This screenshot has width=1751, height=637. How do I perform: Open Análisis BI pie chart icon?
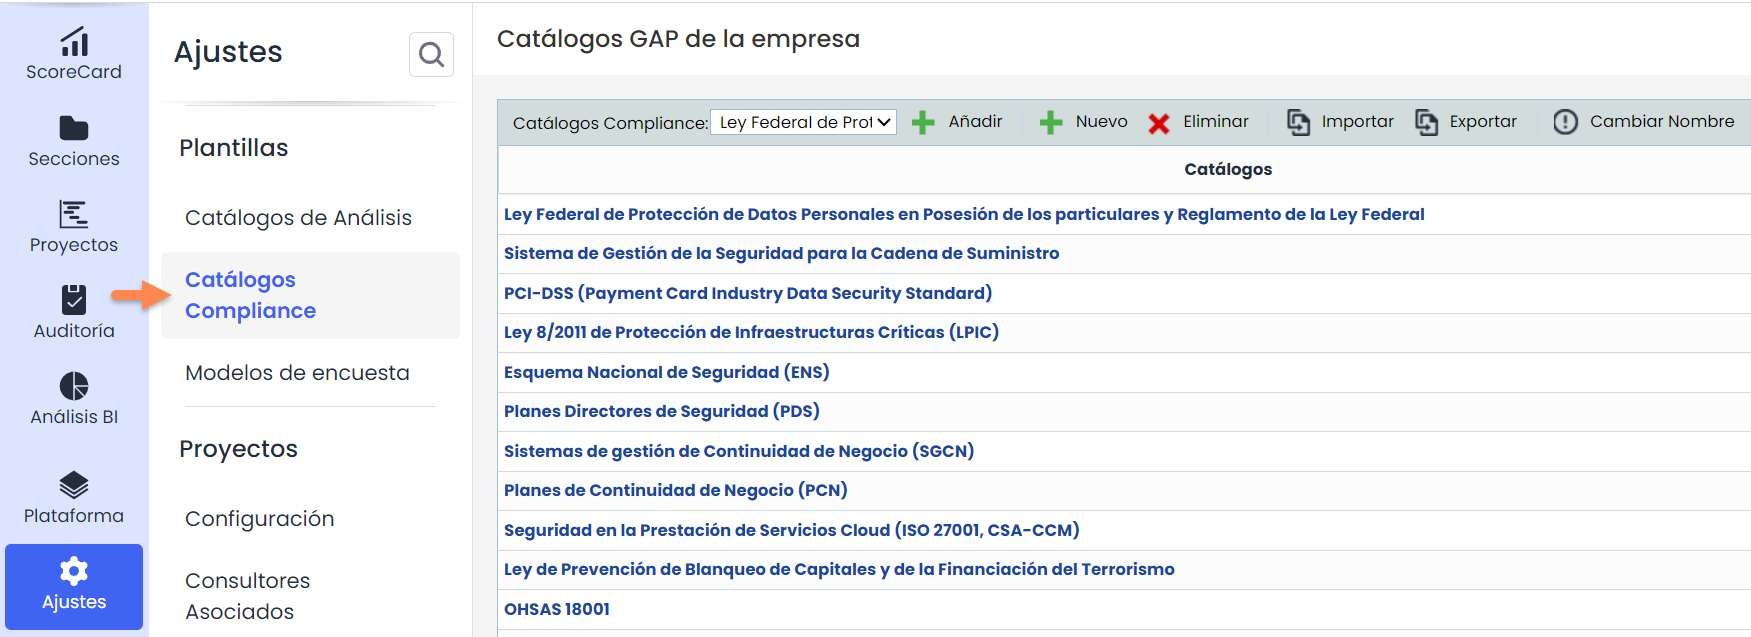click(x=74, y=386)
